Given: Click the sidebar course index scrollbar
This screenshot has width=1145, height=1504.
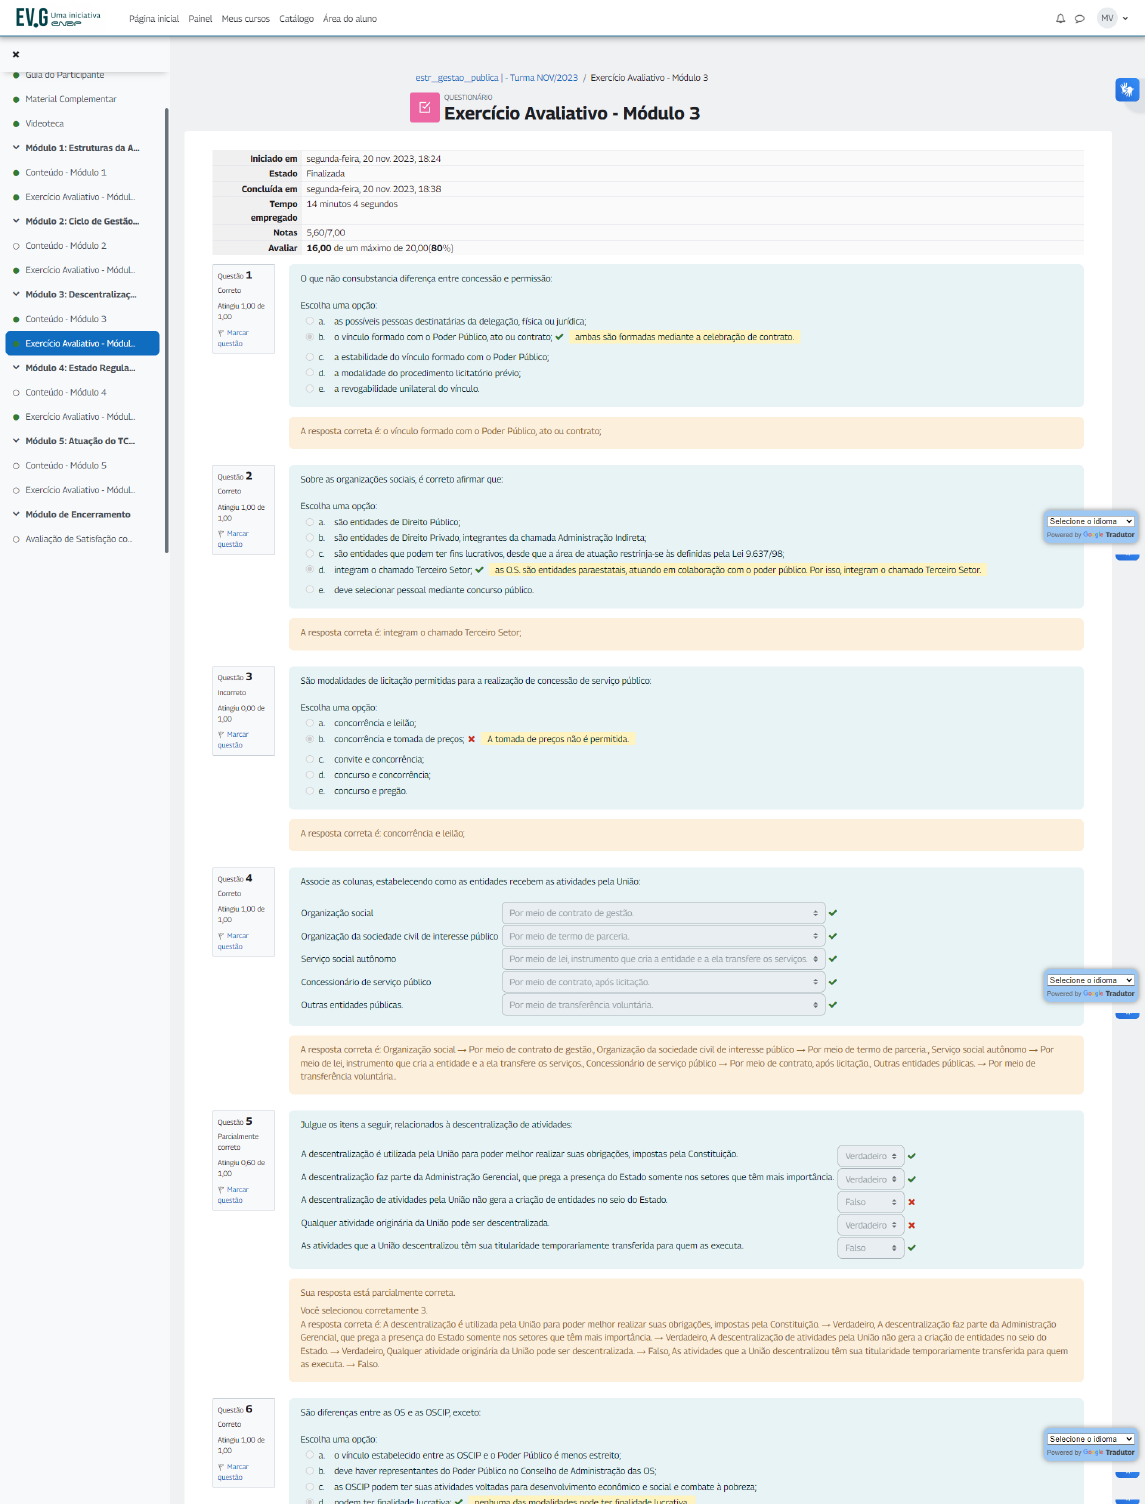Looking at the screenshot, I should pos(166,330).
